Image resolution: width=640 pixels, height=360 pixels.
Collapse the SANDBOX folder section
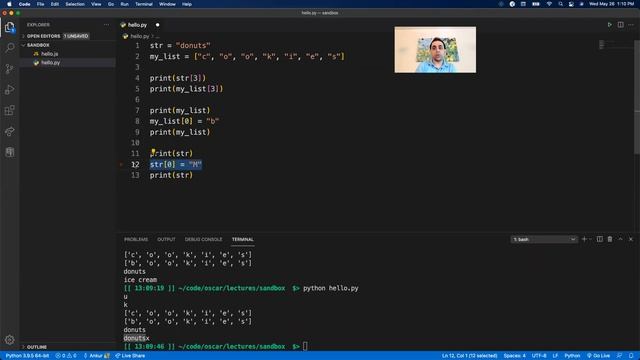(38, 45)
